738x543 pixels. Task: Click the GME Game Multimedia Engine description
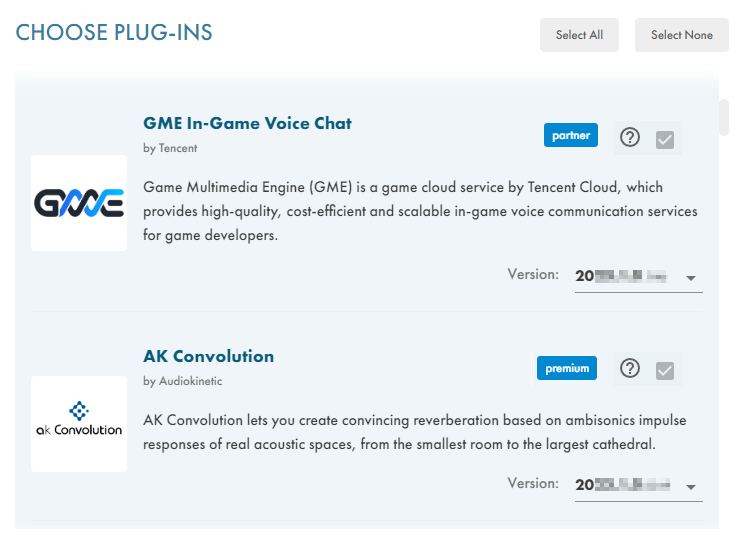click(x=420, y=211)
